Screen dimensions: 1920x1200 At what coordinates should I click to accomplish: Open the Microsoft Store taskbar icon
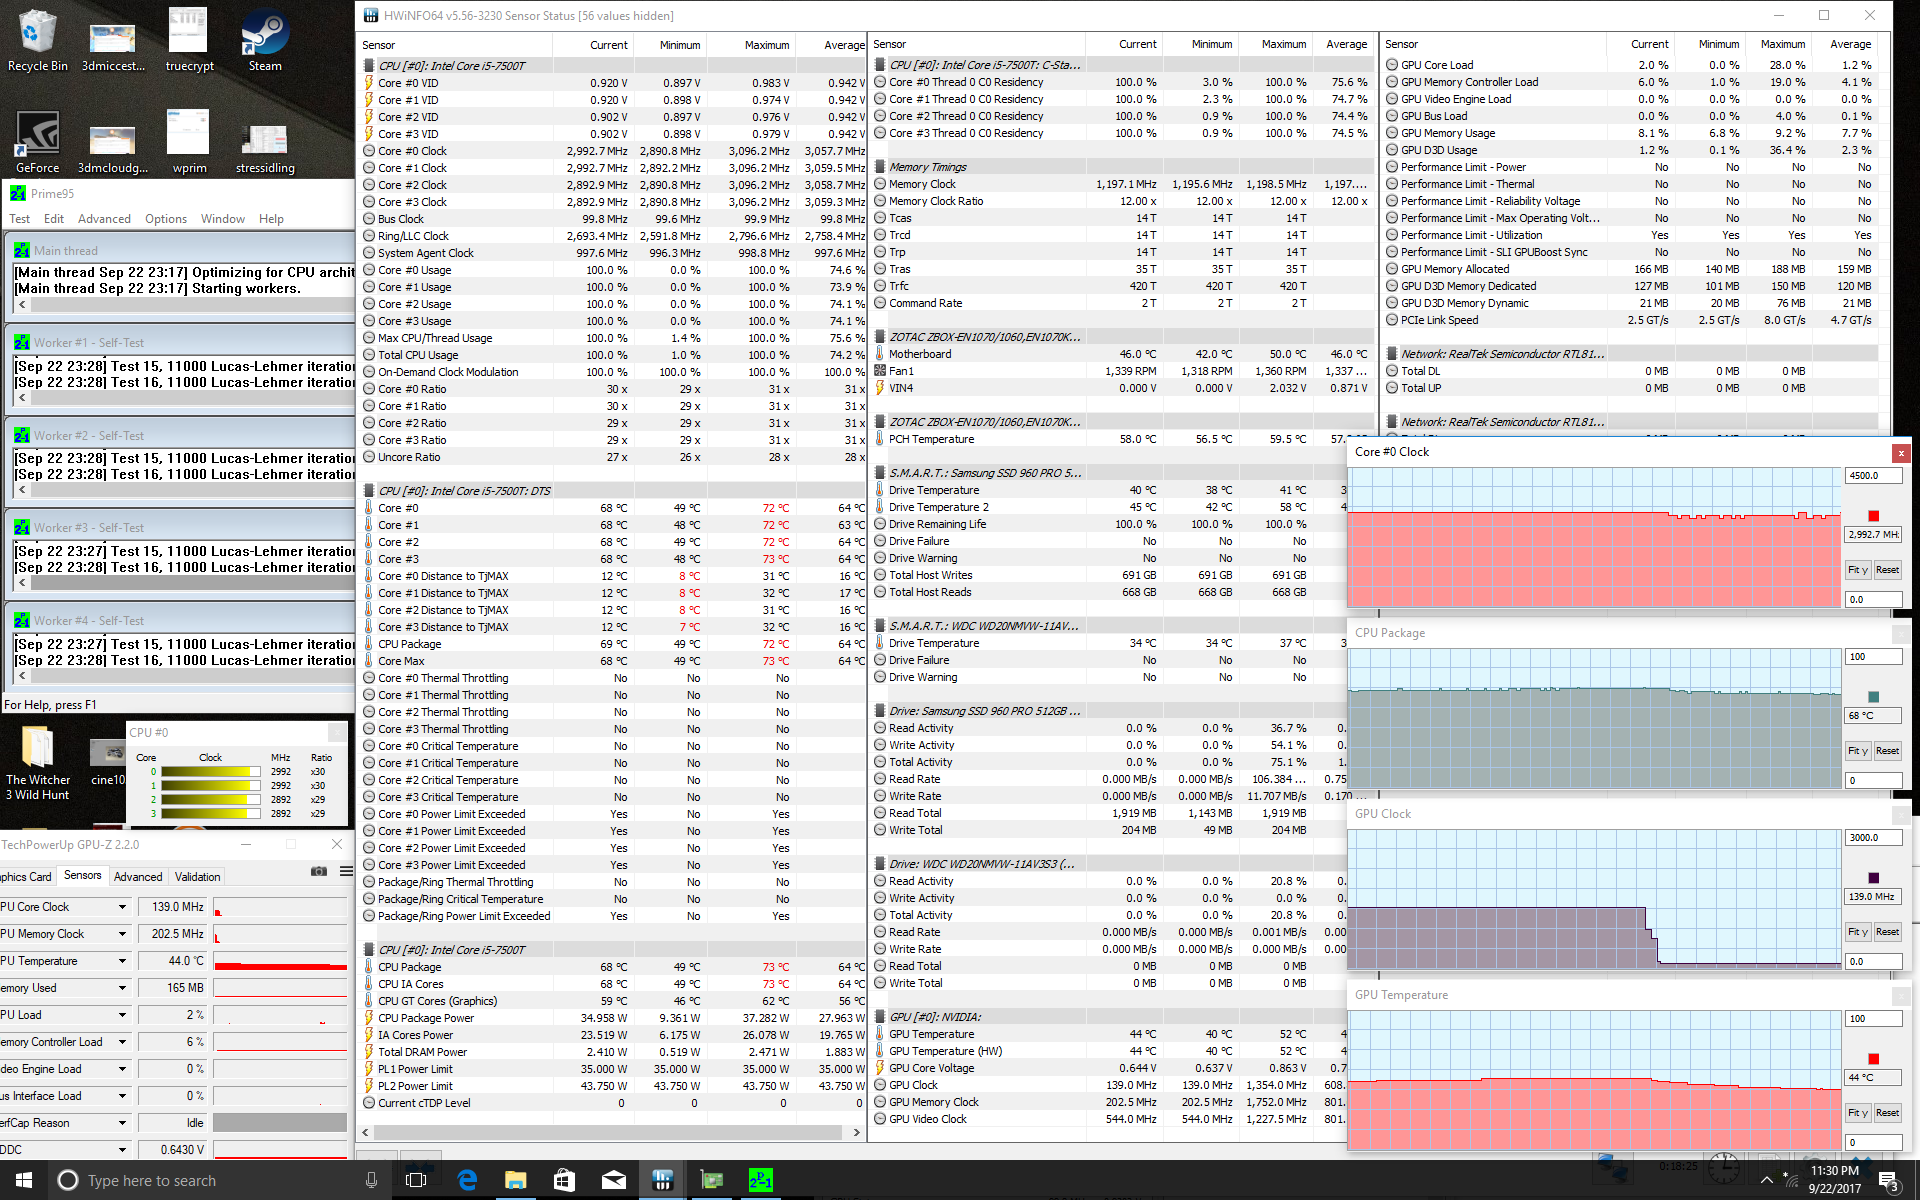tap(564, 1180)
